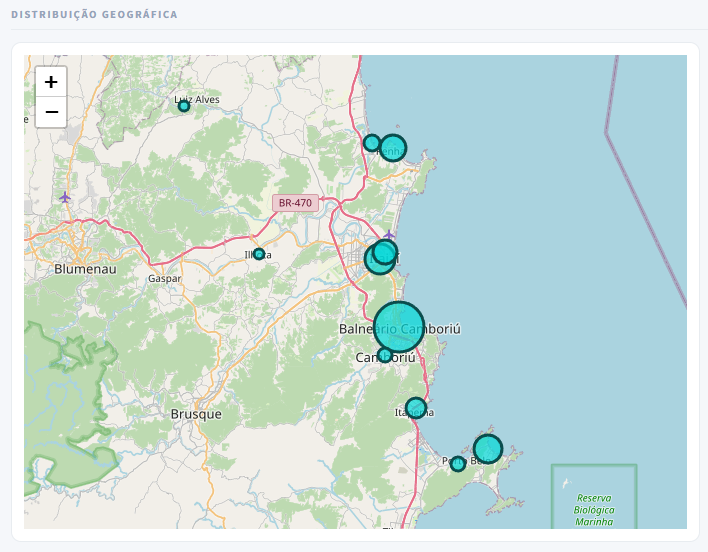Click the Distribuição Geográfica section heading
The height and width of the screenshot is (552, 708).
pyautogui.click(x=94, y=15)
